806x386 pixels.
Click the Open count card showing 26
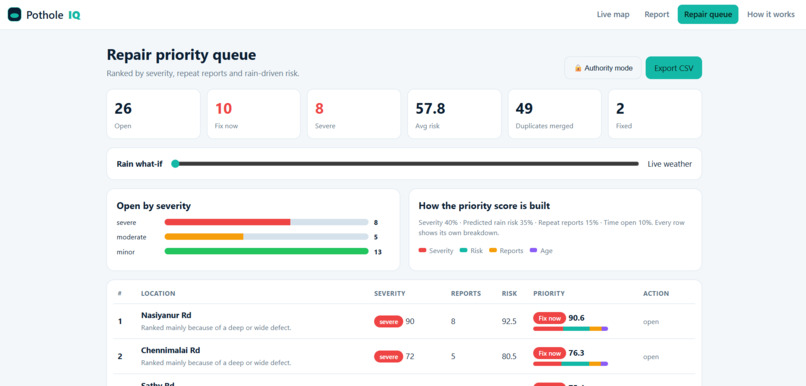(x=153, y=114)
